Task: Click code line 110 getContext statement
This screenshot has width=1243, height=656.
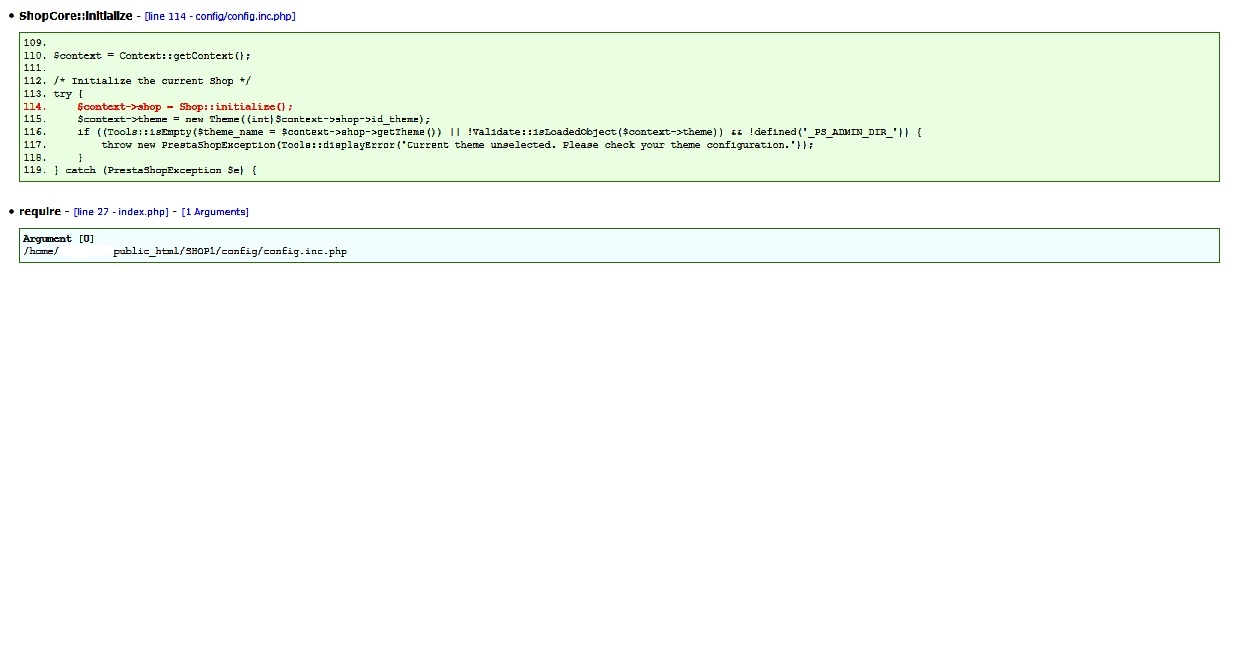Action: click(x=152, y=56)
